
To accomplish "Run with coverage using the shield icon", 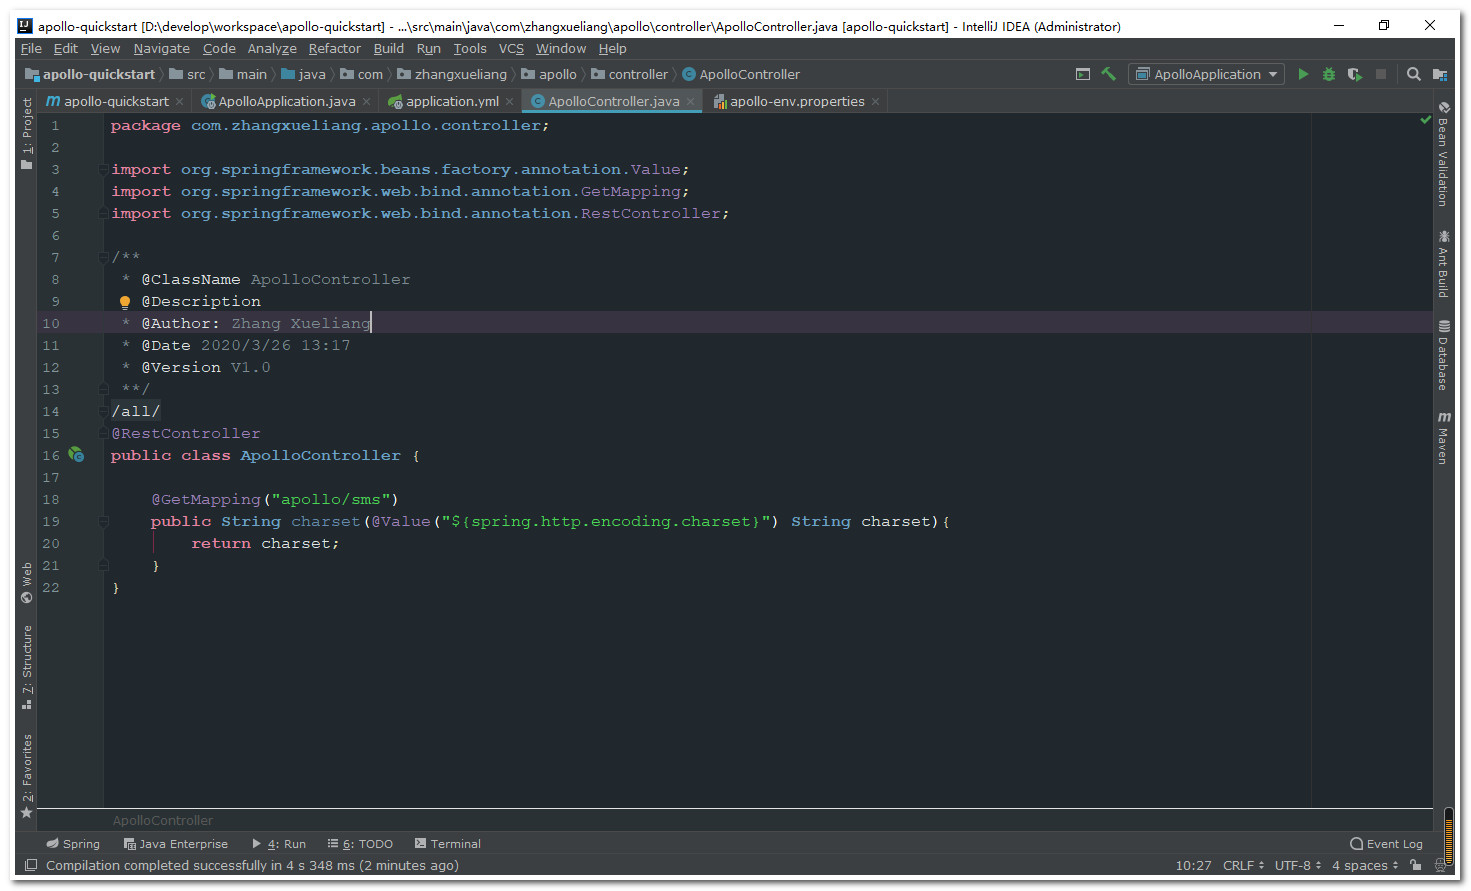I will pos(1355,74).
